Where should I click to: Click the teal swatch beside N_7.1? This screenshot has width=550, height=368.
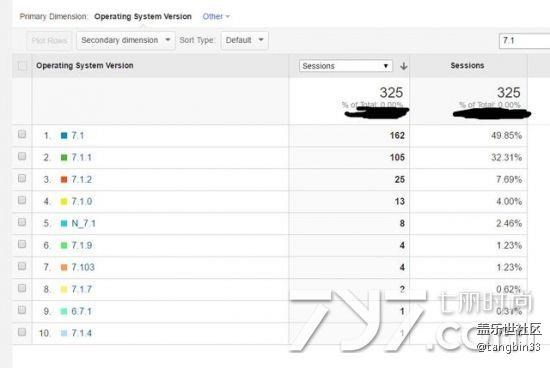coord(64,223)
